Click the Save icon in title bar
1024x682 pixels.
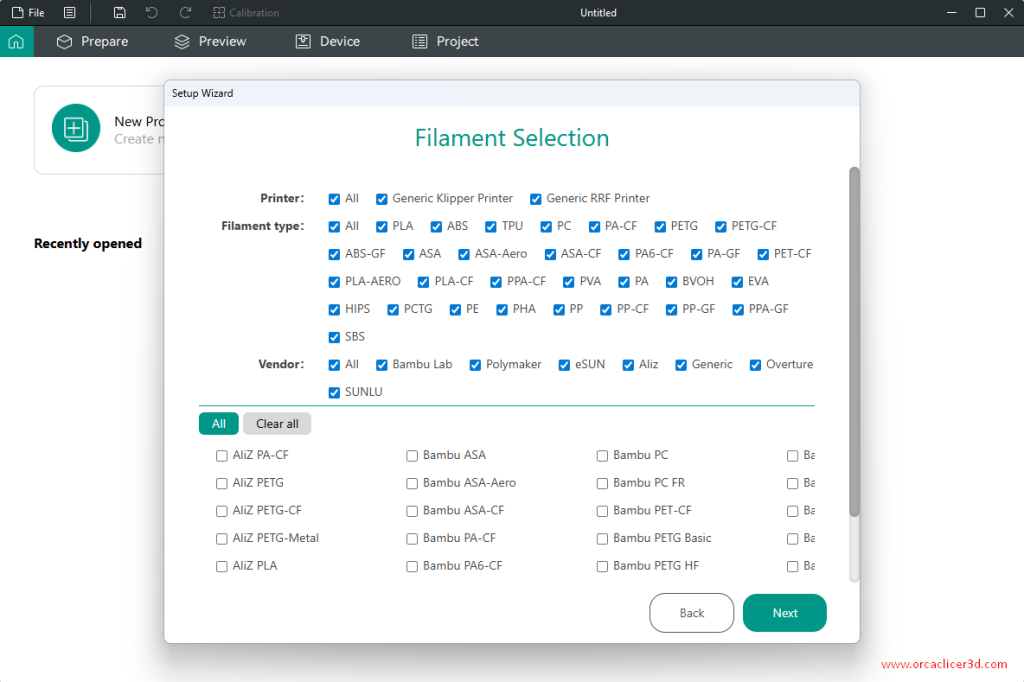click(x=120, y=13)
